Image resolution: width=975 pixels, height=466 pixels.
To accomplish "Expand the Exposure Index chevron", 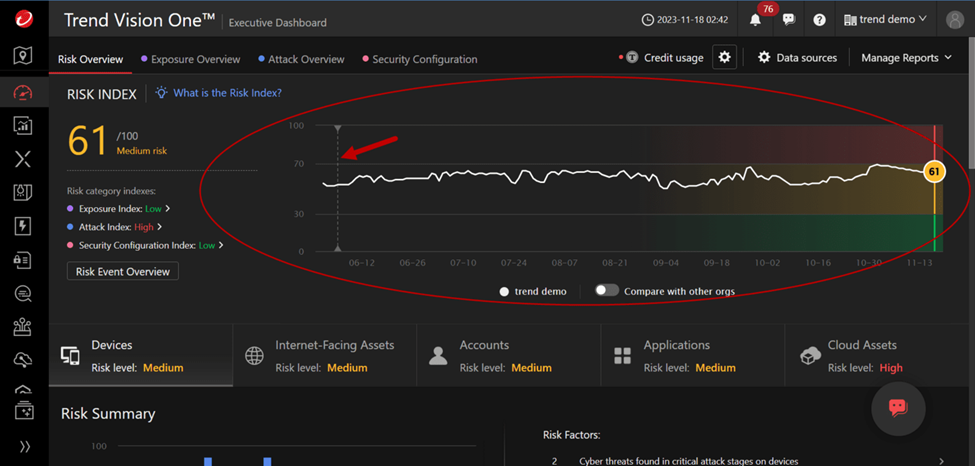I will point(167,209).
